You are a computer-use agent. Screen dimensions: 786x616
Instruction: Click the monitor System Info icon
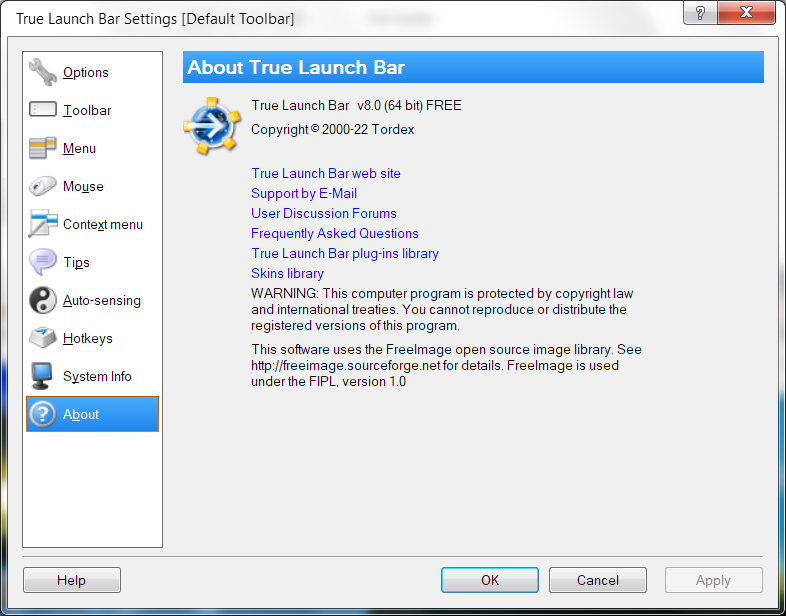pos(41,376)
